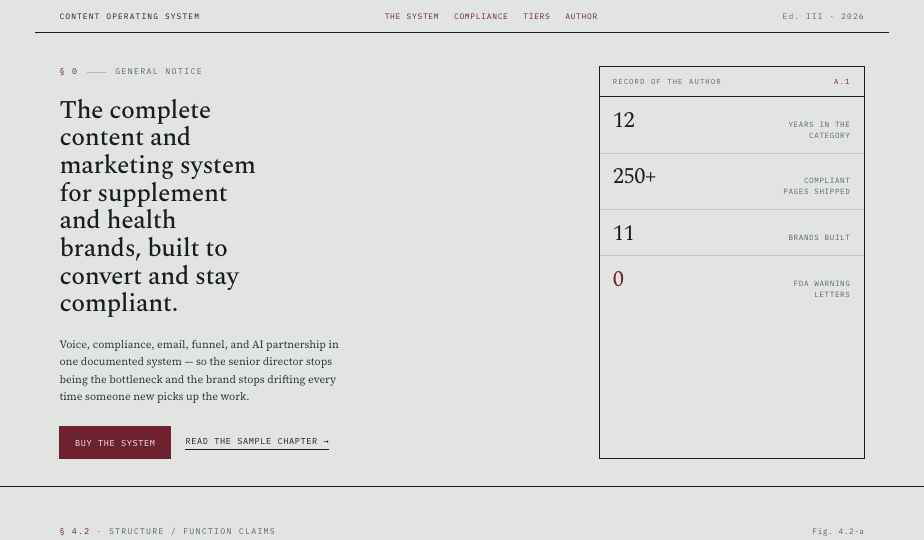The image size is (924, 540).
Task: Click the Fig. 4.2-a figure label
Action: (x=837, y=531)
